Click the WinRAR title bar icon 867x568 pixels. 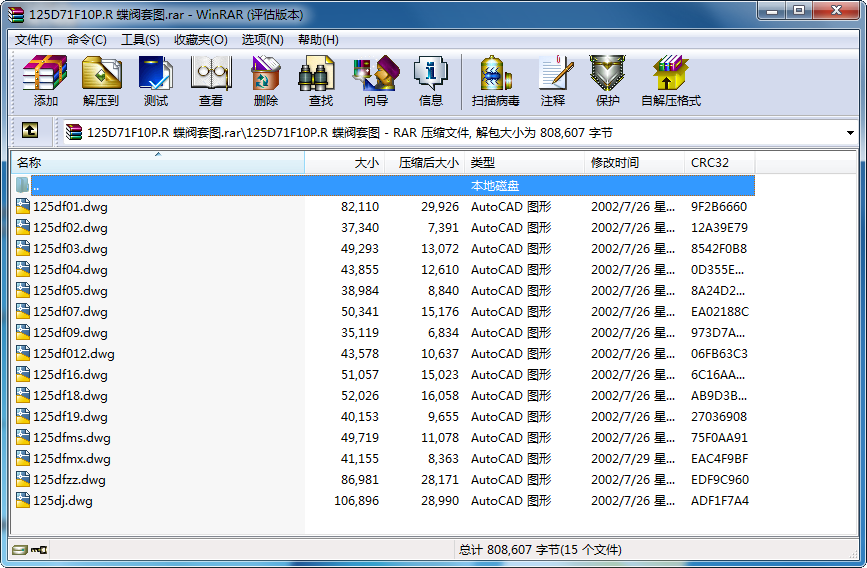coord(16,14)
